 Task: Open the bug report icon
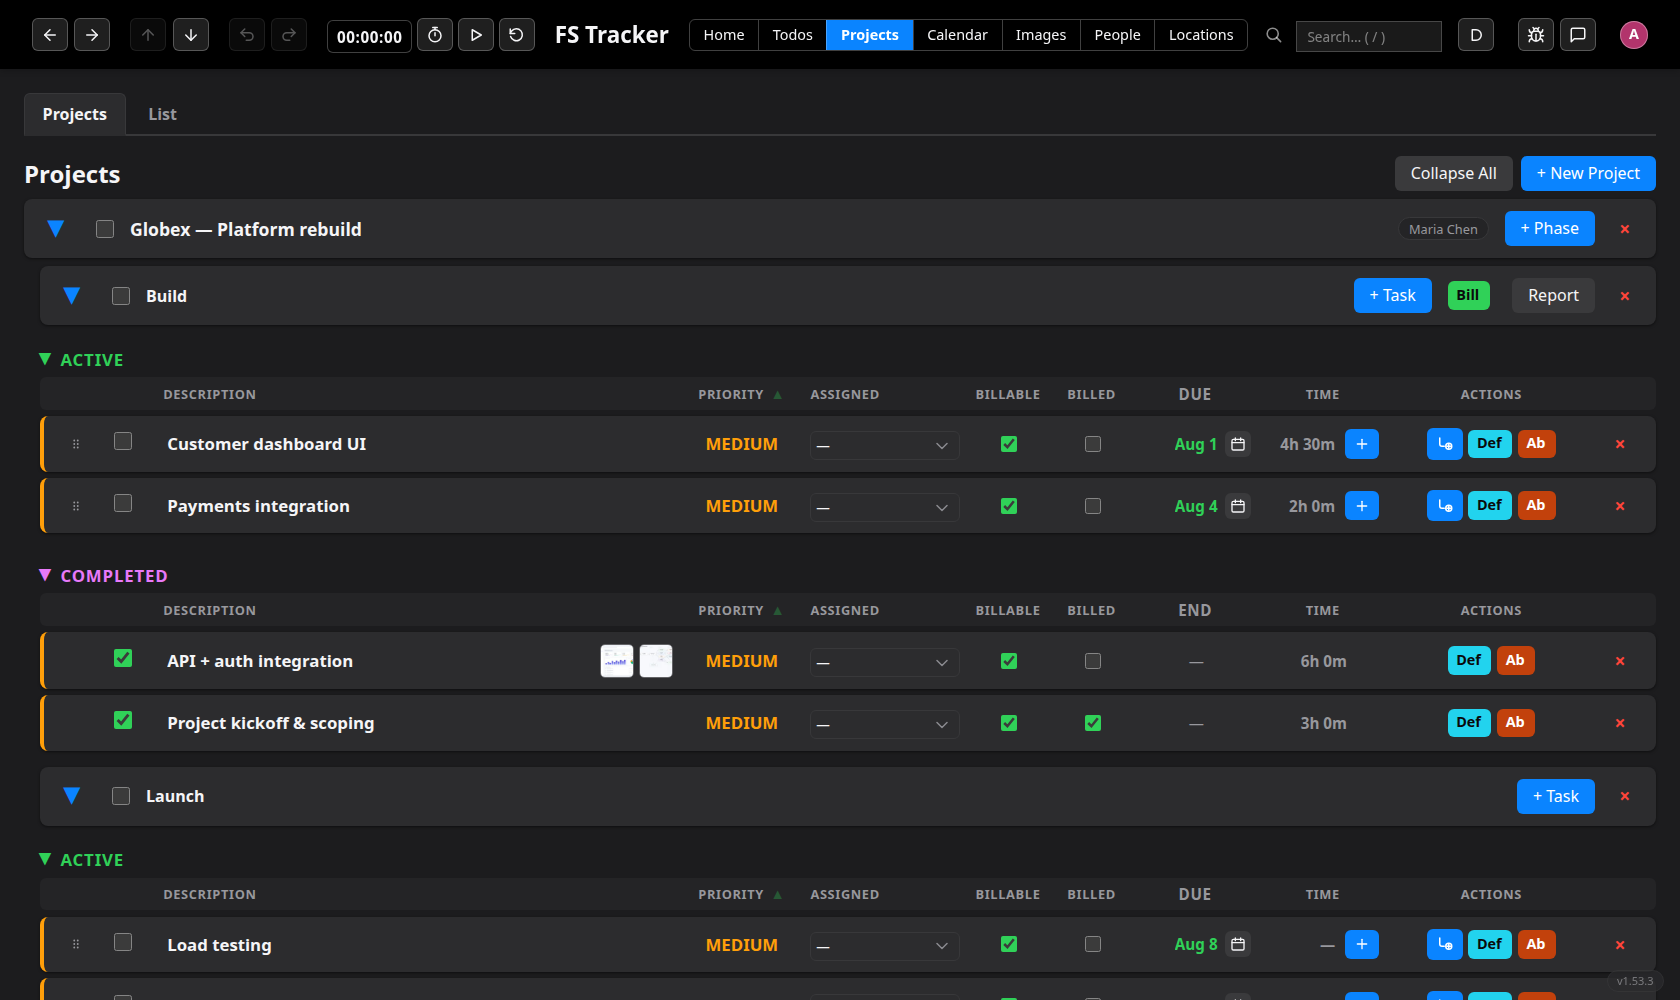click(1536, 35)
